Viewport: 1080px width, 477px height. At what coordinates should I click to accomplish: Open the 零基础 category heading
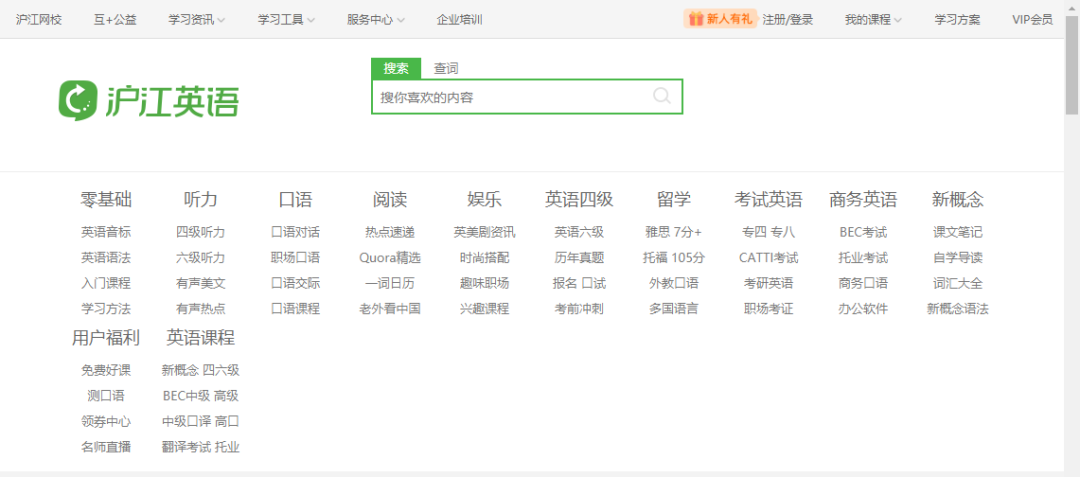[x=106, y=200]
